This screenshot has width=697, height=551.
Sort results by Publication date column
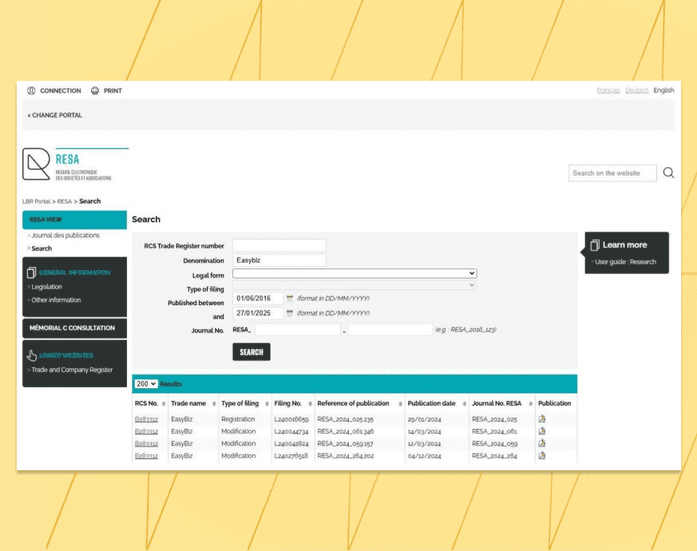[464, 403]
